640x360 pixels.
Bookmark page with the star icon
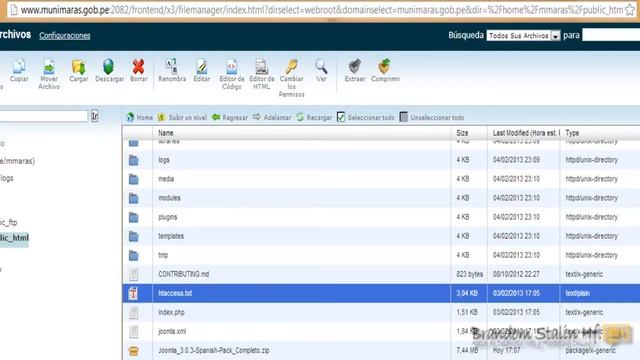pos(631,10)
